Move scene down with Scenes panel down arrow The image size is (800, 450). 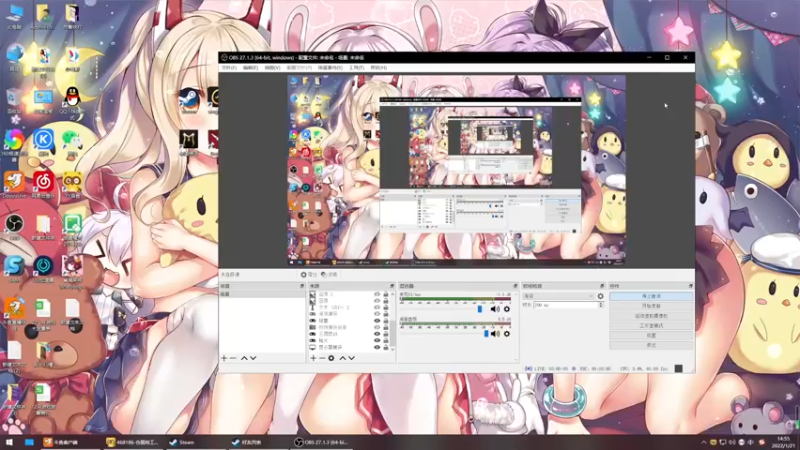[253, 358]
